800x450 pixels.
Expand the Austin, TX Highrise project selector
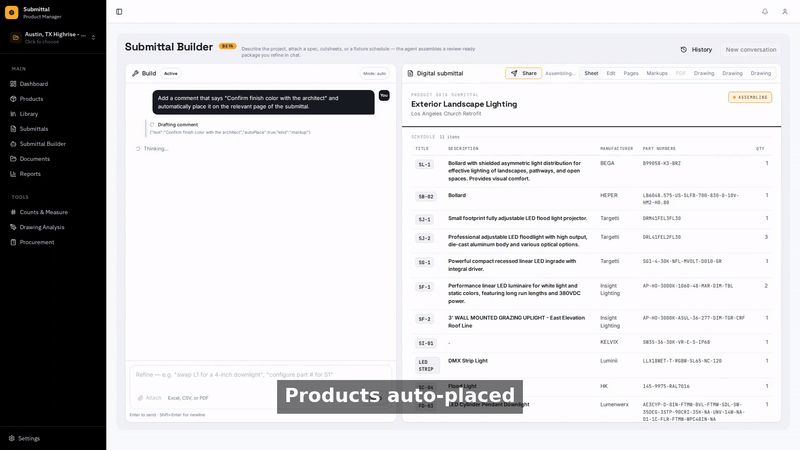coord(53,37)
